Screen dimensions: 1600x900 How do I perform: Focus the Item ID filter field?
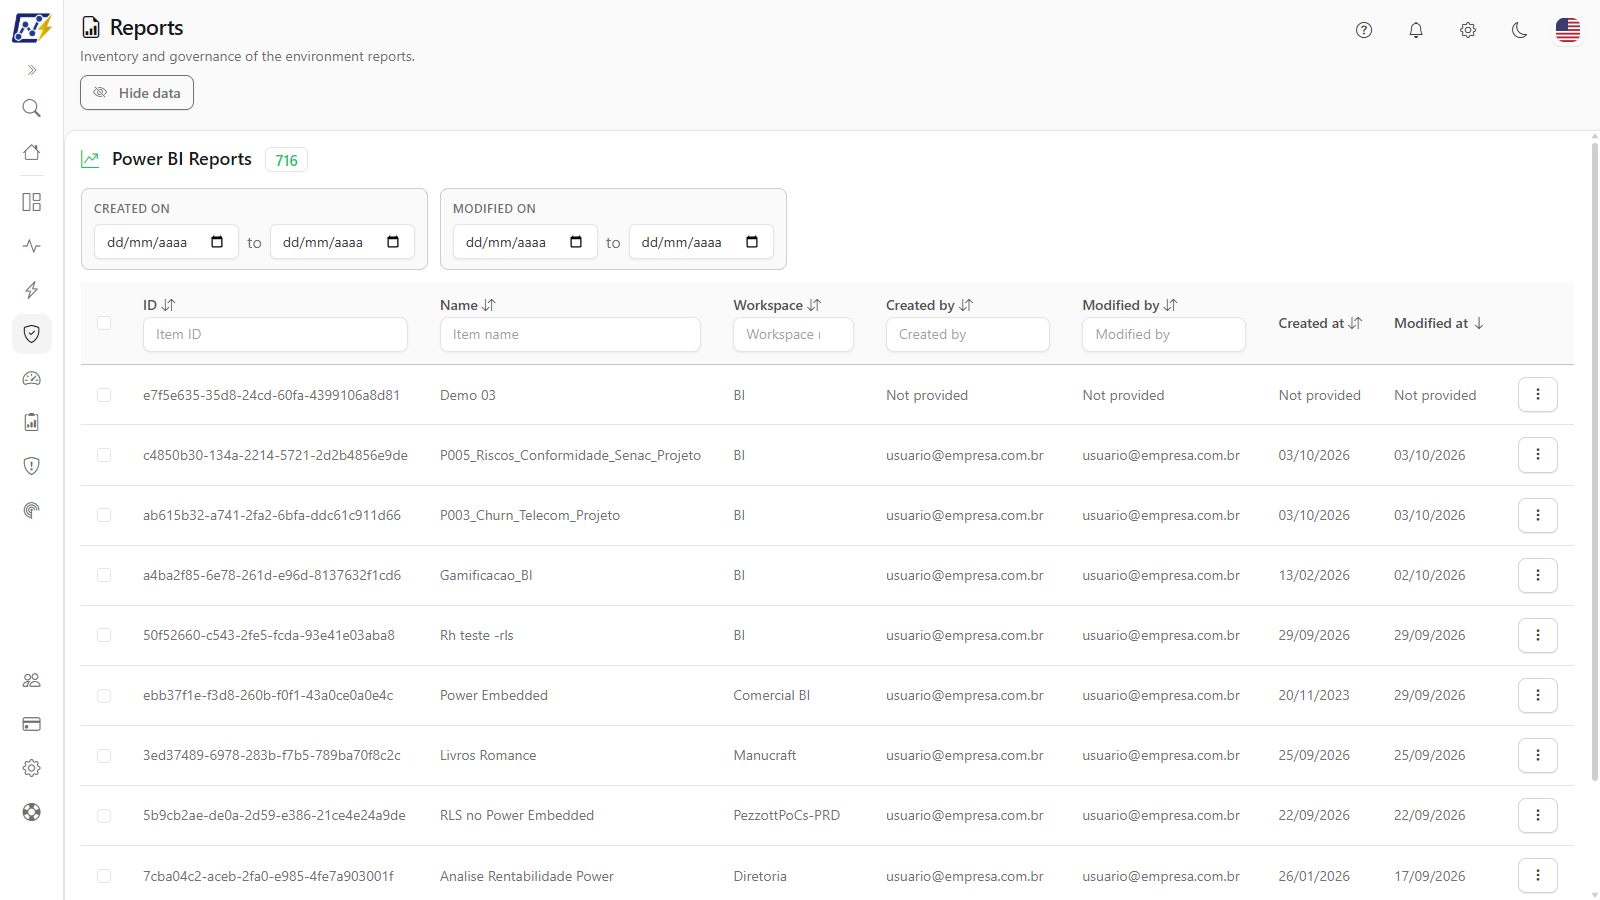pos(275,334)
